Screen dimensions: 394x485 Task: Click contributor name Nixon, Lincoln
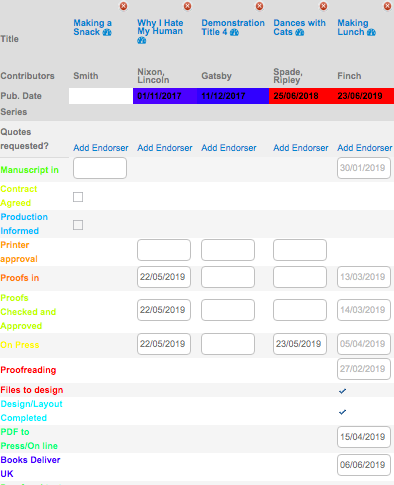click(x=153, y=76)
